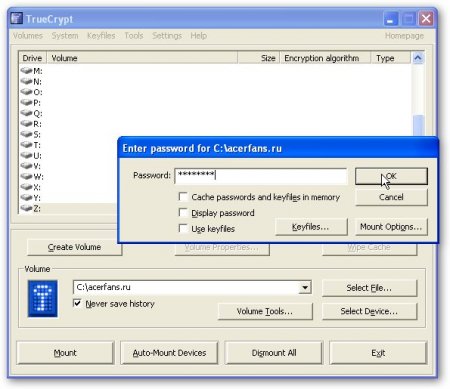
Task: Click the O: drive icon
Action: [26, 92]
